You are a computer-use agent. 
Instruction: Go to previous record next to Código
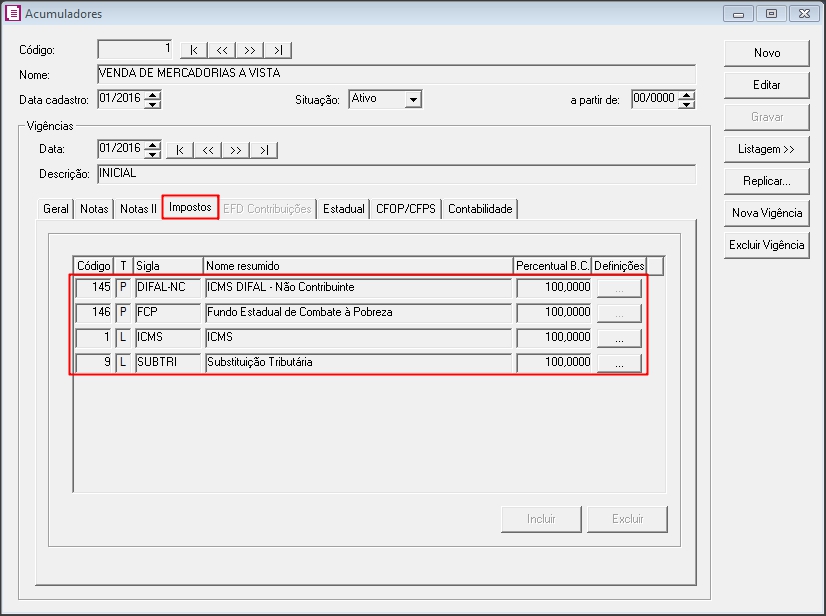pos(221,50)
